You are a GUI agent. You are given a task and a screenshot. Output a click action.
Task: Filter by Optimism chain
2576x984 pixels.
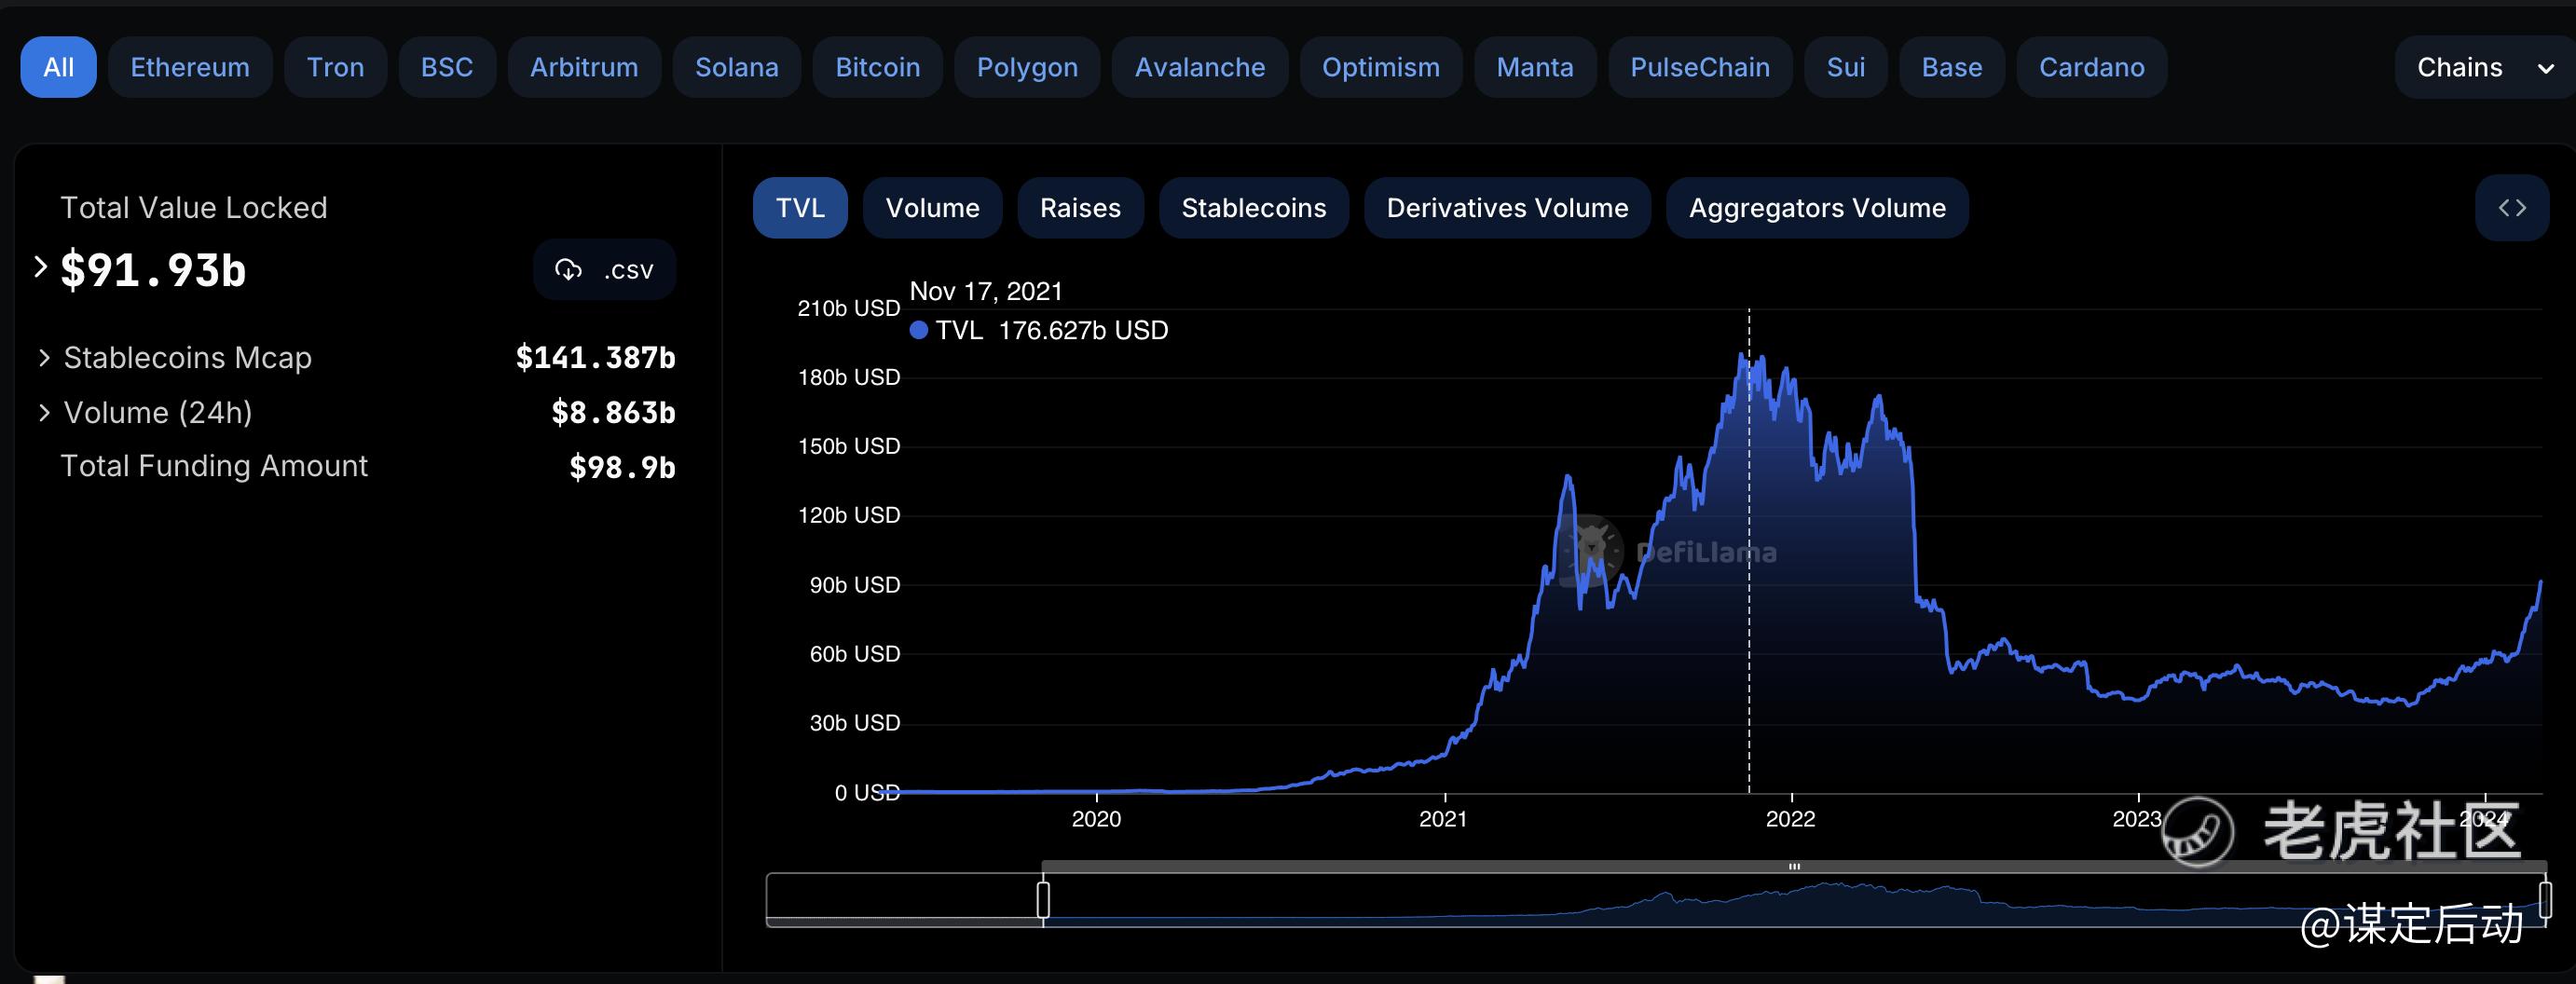pos(1381,67)
